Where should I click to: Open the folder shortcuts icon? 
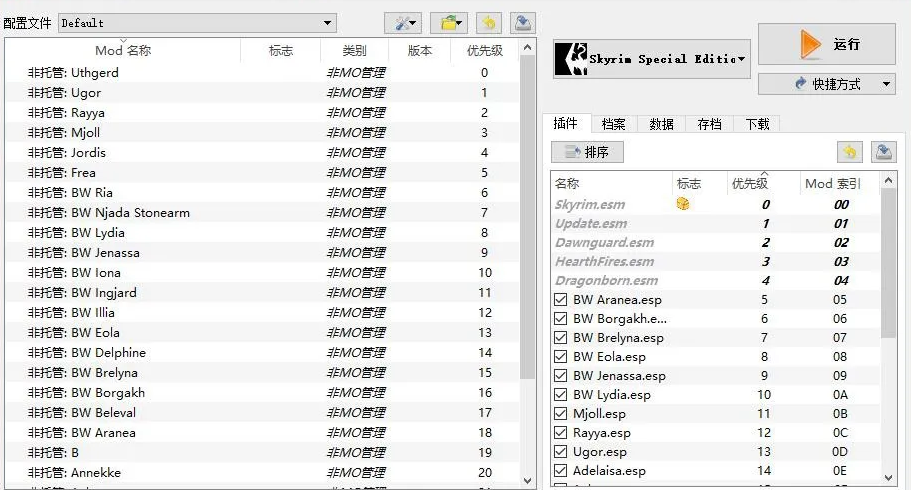point(449,23)
